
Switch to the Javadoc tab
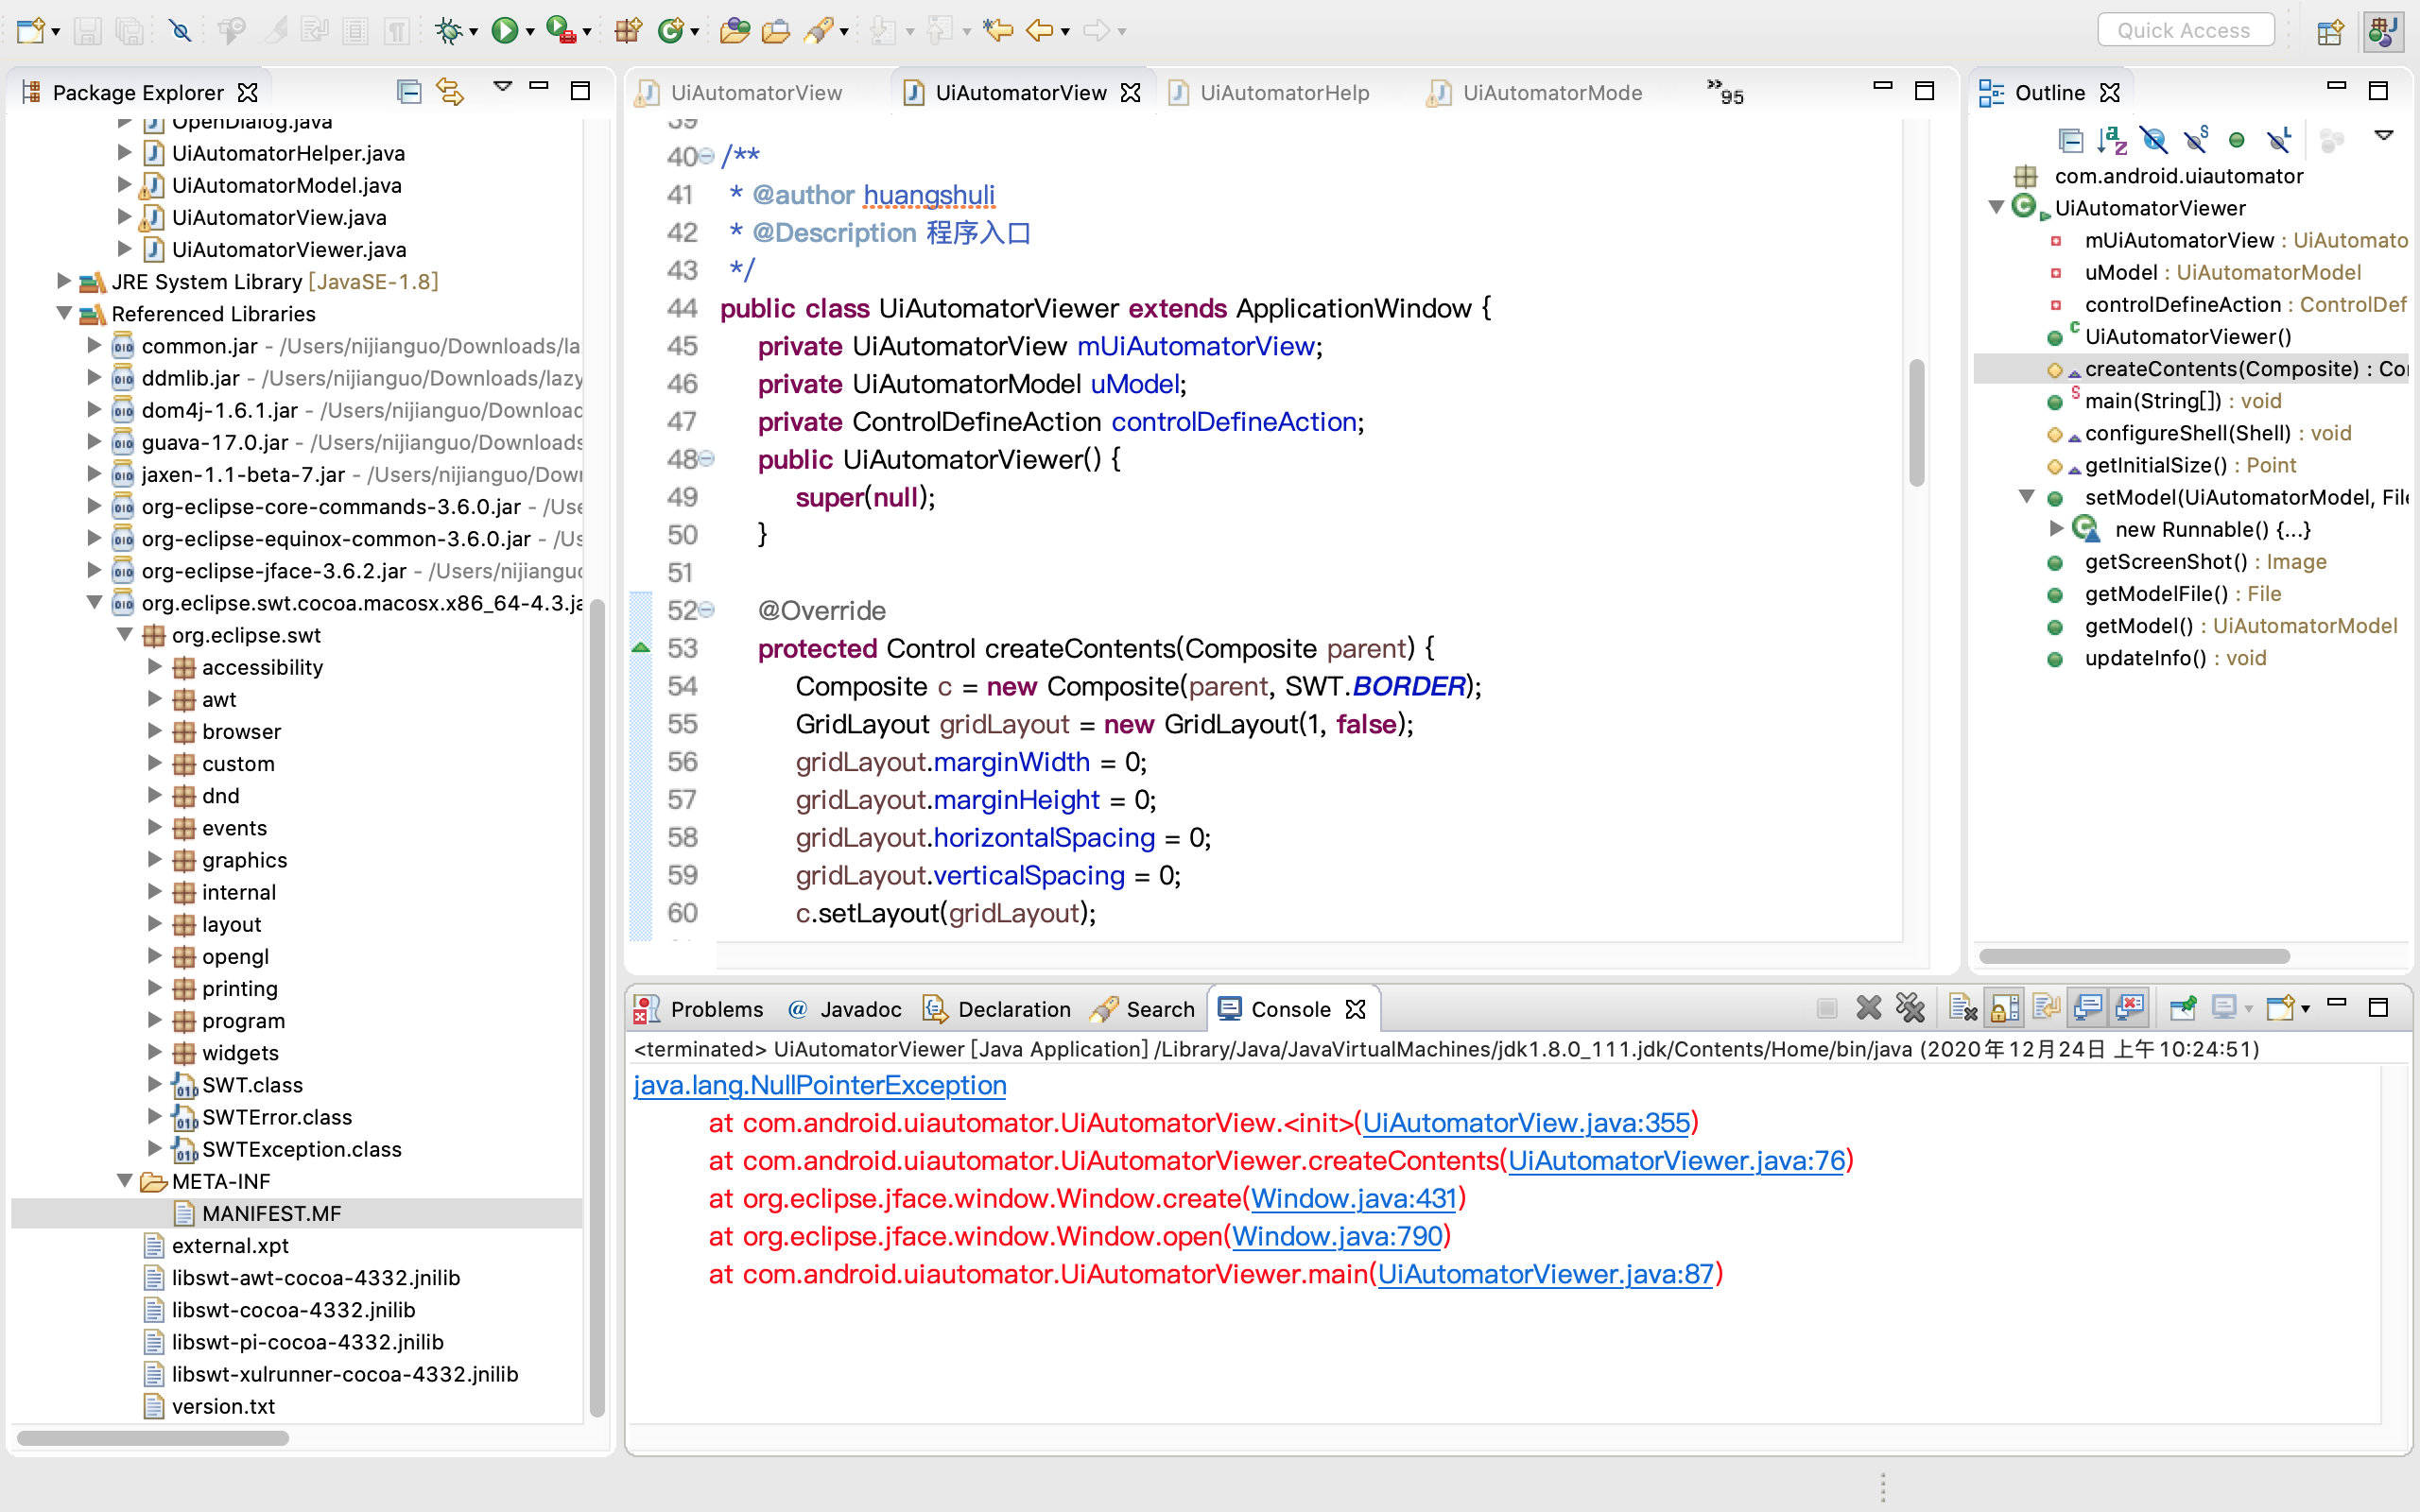(x=844, y=1009)
